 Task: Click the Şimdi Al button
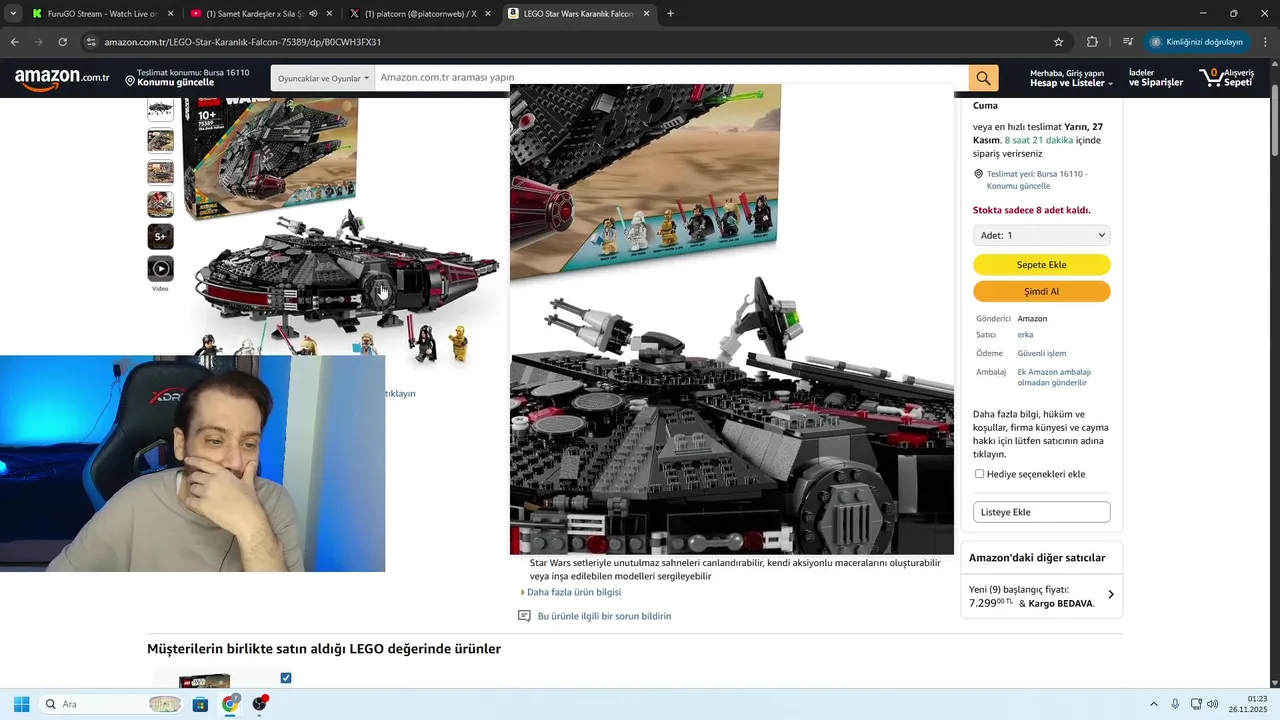coord(1041,292)
